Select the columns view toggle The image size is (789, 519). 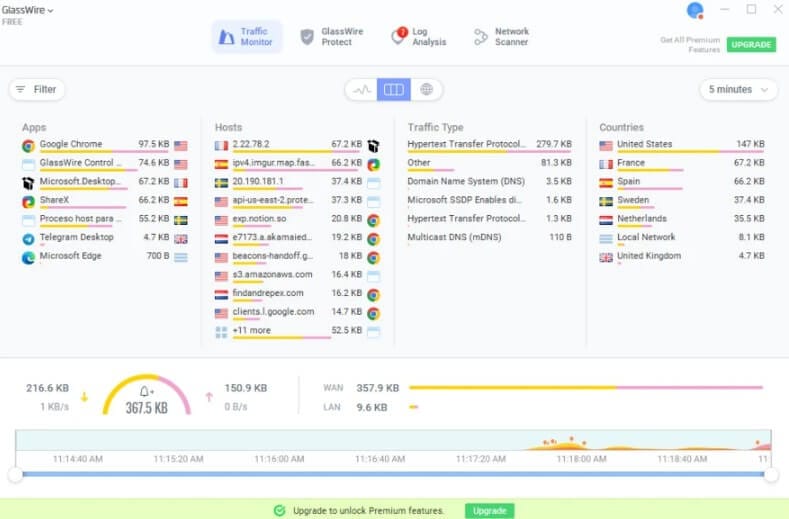tap(393, 90)
